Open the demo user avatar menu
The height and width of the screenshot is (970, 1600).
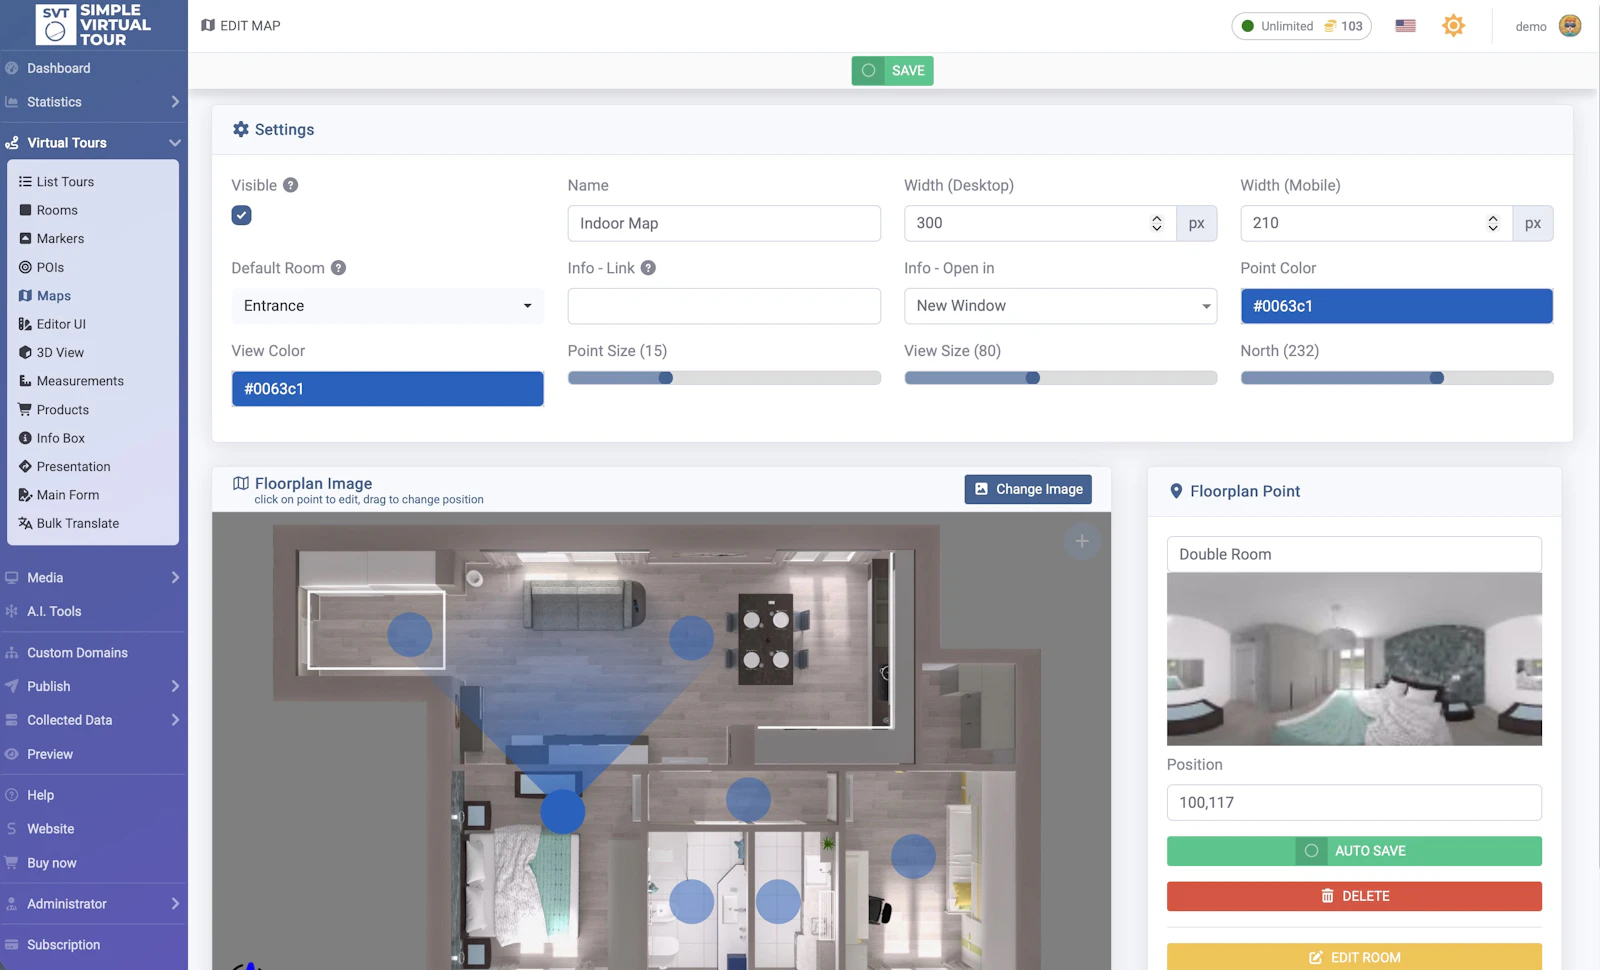[x=1570, y=26]
